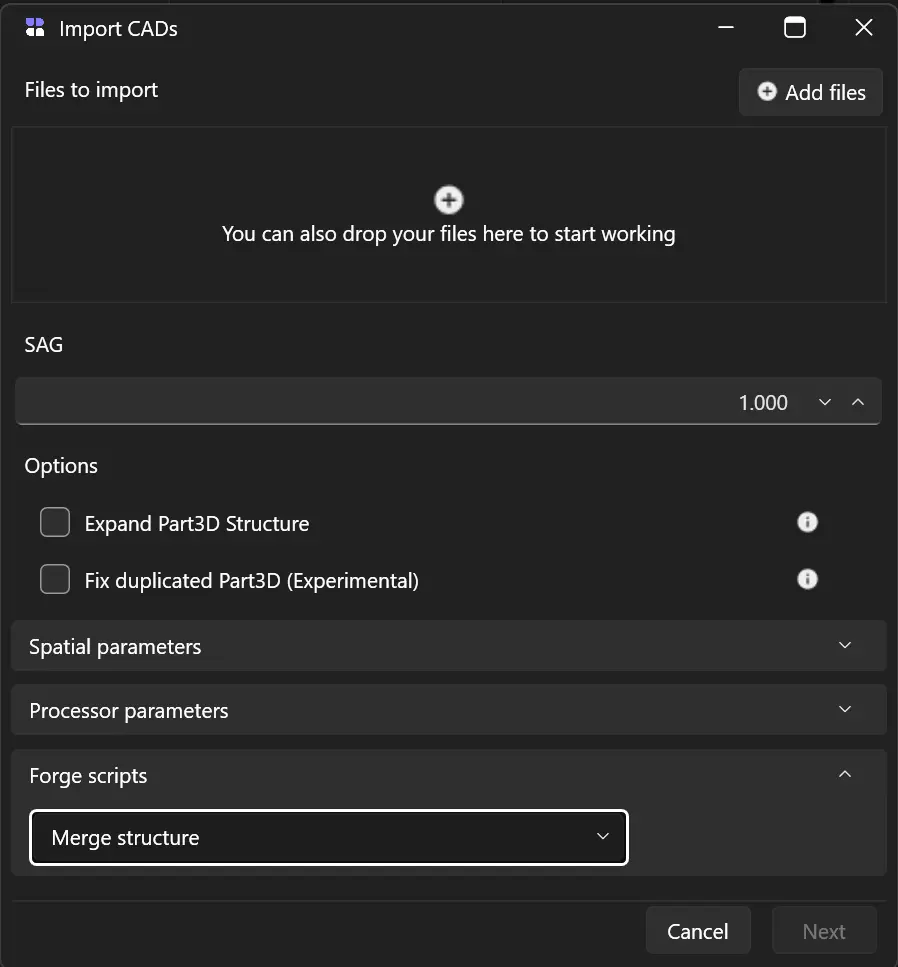Maximize the Import CADs window
The height and width of the screenshot is (967, 898).
click(795, 28)
